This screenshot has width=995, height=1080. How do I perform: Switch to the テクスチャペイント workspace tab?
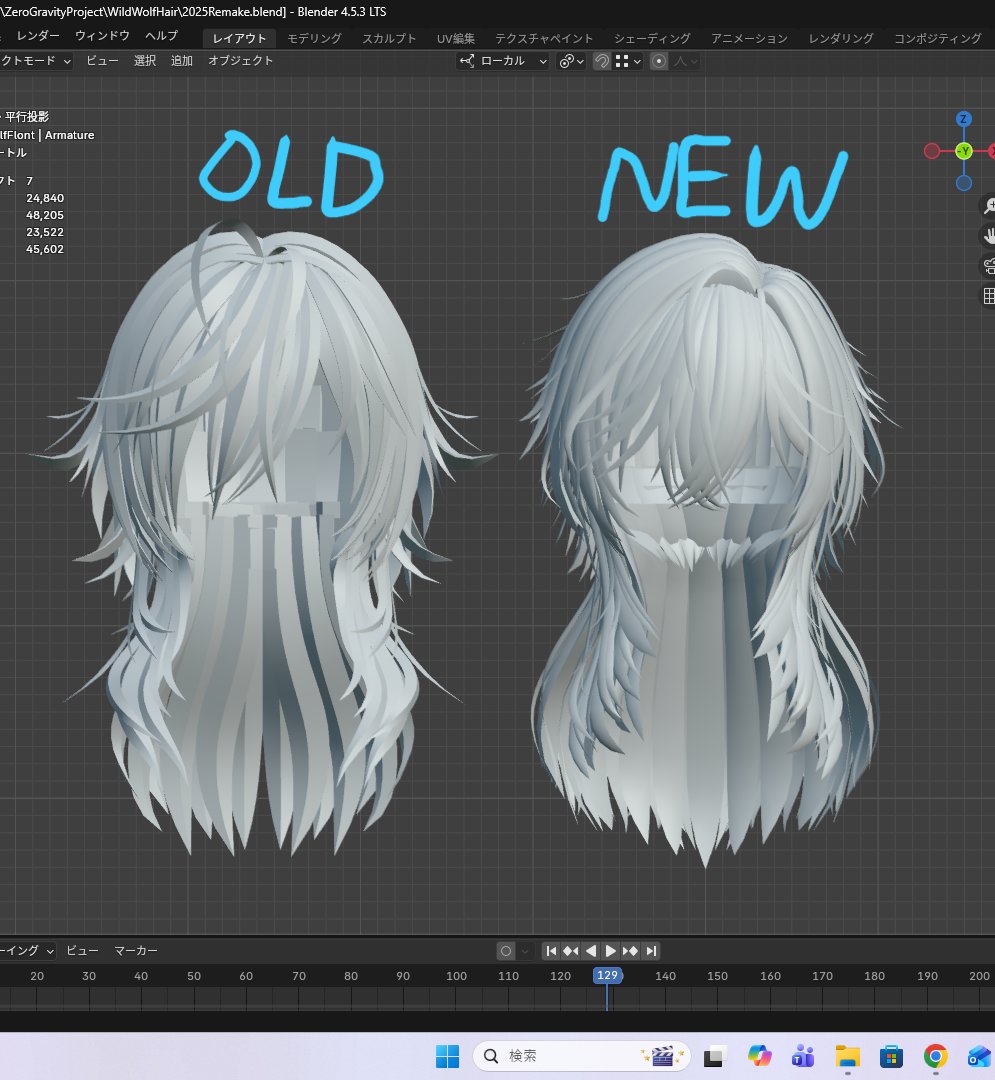click(544, 39)
